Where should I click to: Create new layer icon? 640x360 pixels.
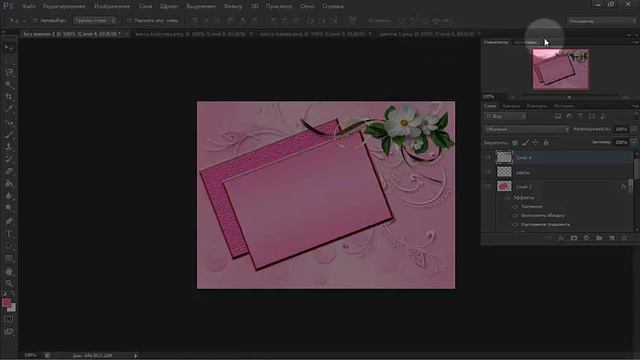[612, 238]
